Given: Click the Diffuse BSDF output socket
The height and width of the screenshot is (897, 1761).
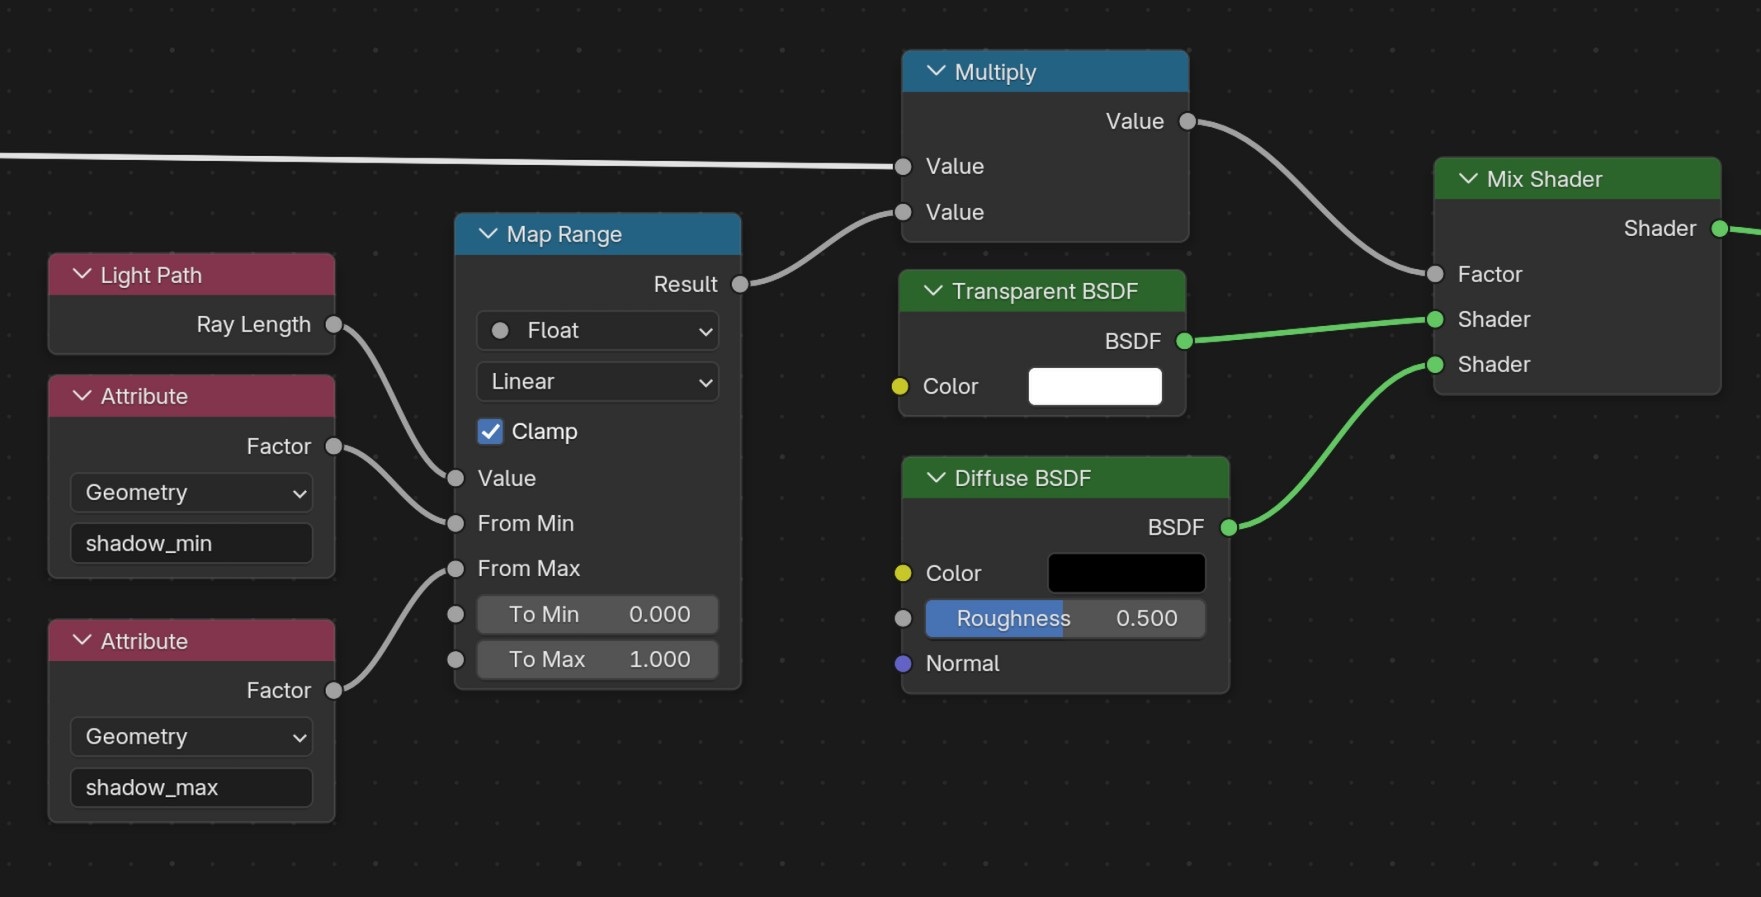Looking at the screenshot, I should [x=1228, y=527].
